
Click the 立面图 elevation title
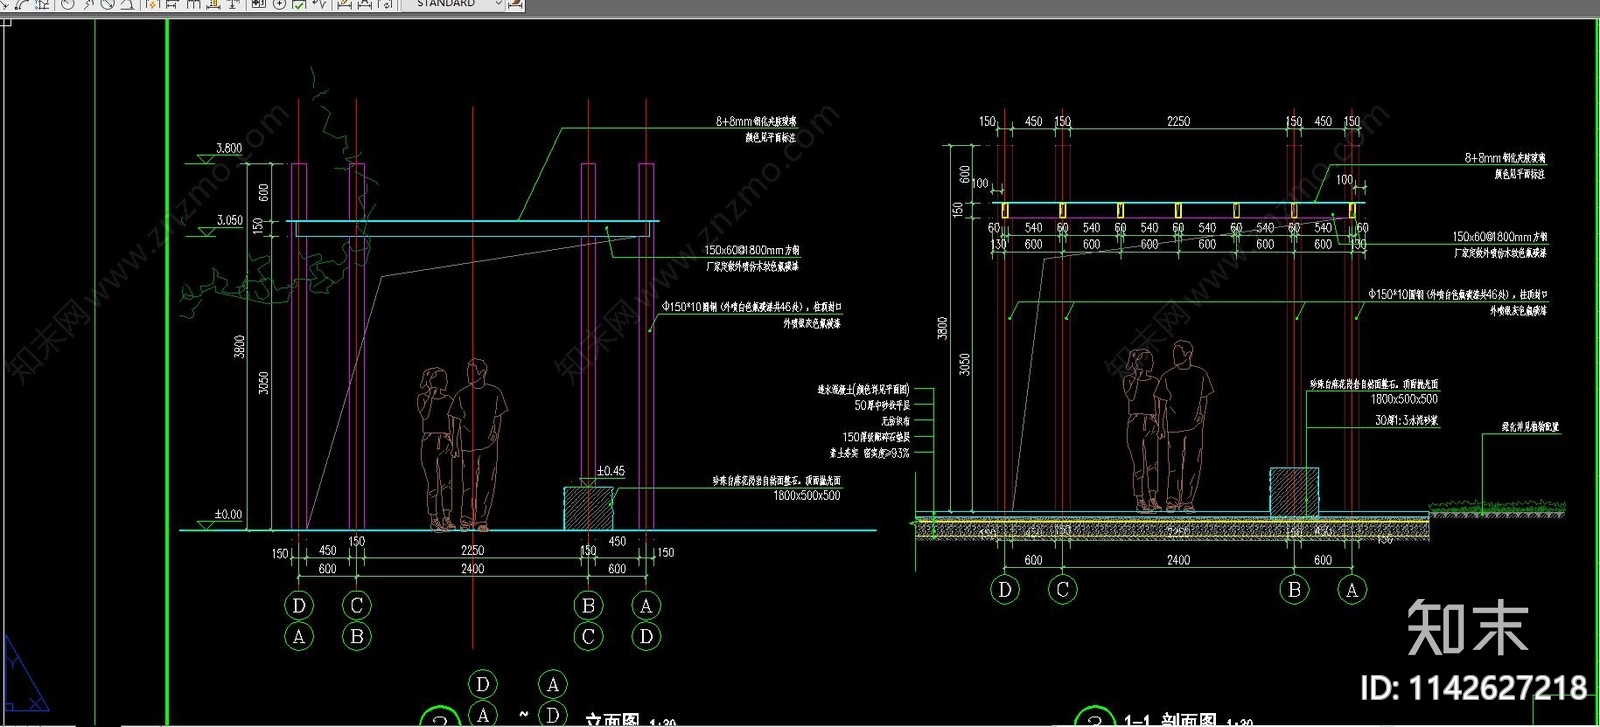pos(612,720)
